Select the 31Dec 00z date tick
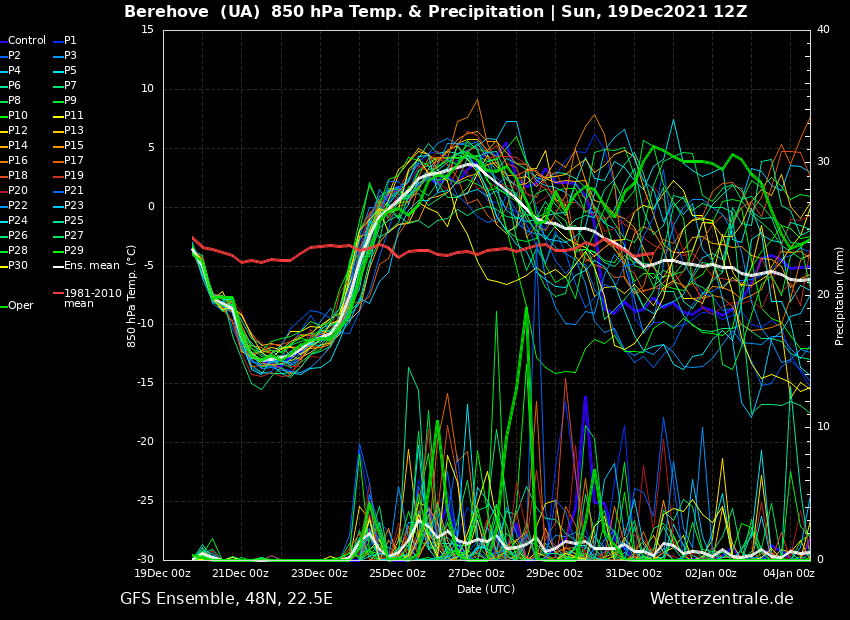 pos(633,574)
